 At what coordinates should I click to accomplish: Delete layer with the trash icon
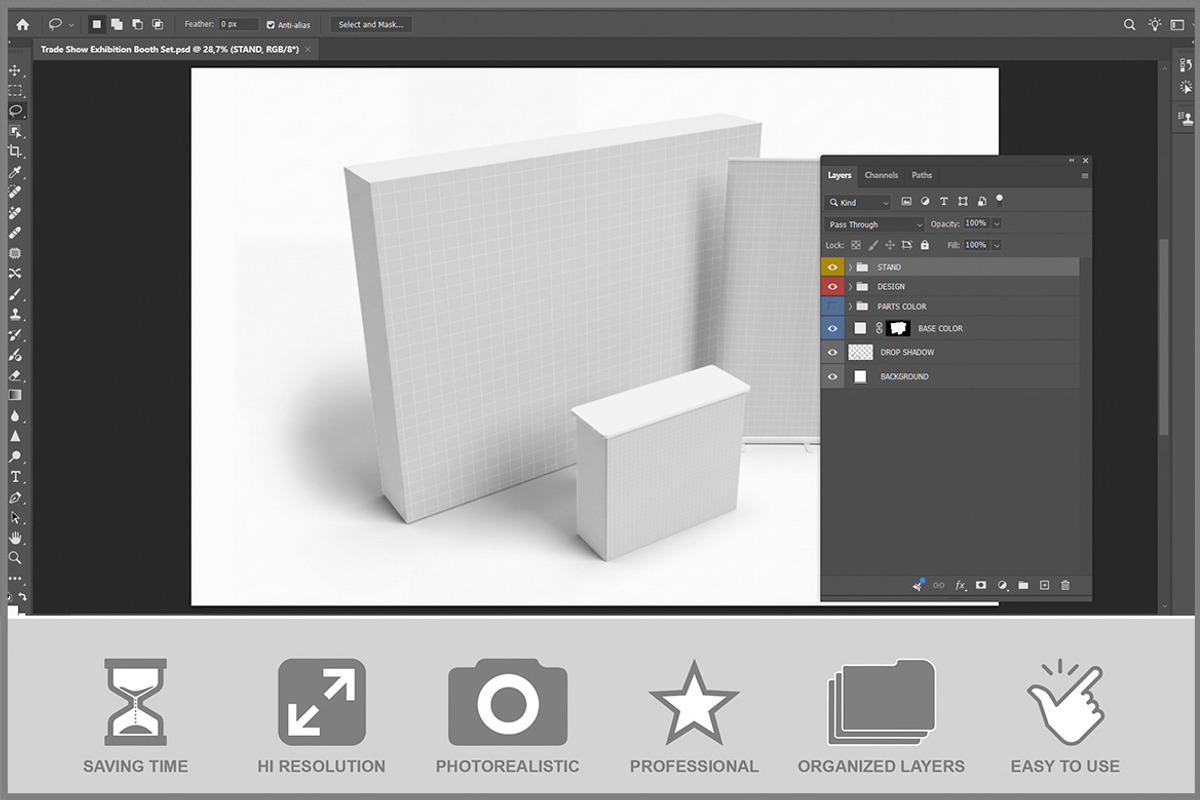point(1065,585)
